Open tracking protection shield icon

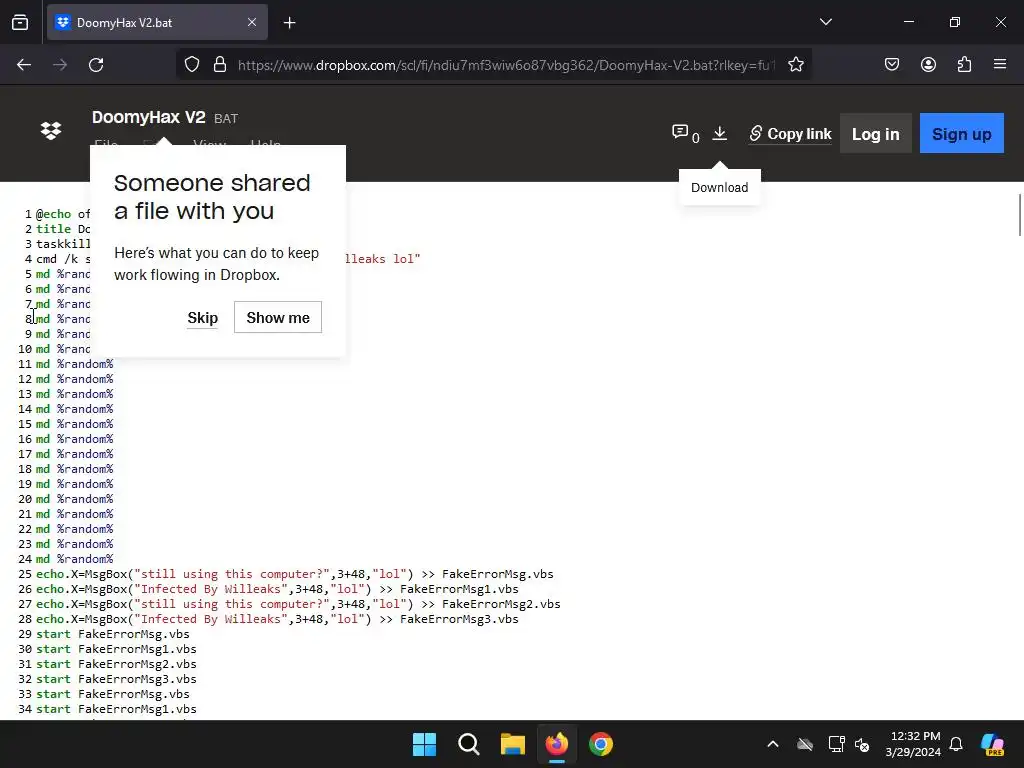click(x=191, y=65)
